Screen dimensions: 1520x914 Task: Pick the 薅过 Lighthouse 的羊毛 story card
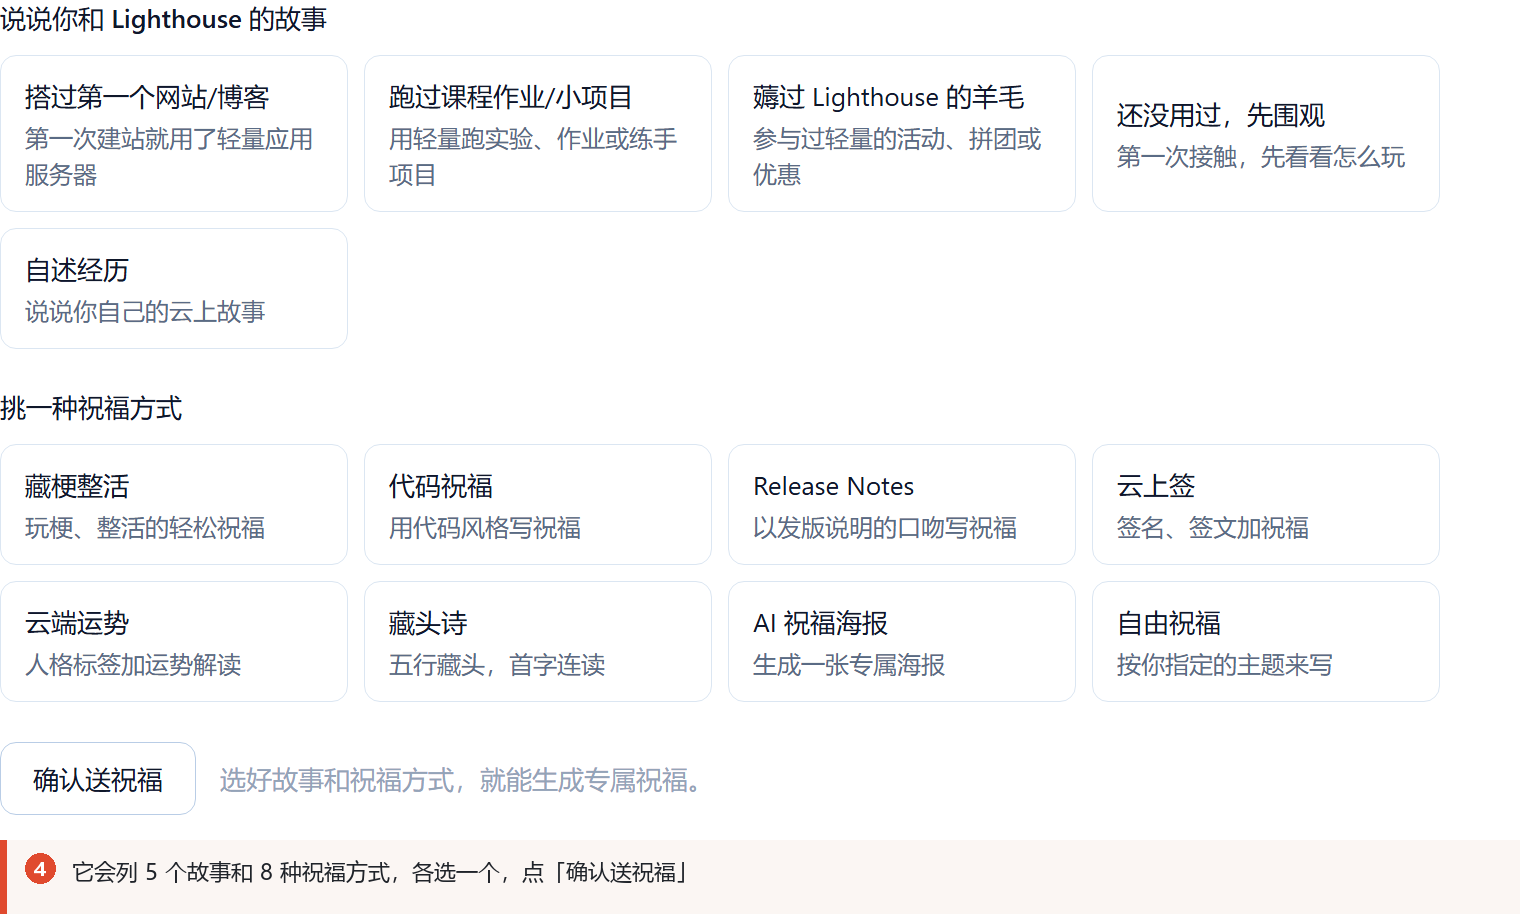[x=902, y=134]
